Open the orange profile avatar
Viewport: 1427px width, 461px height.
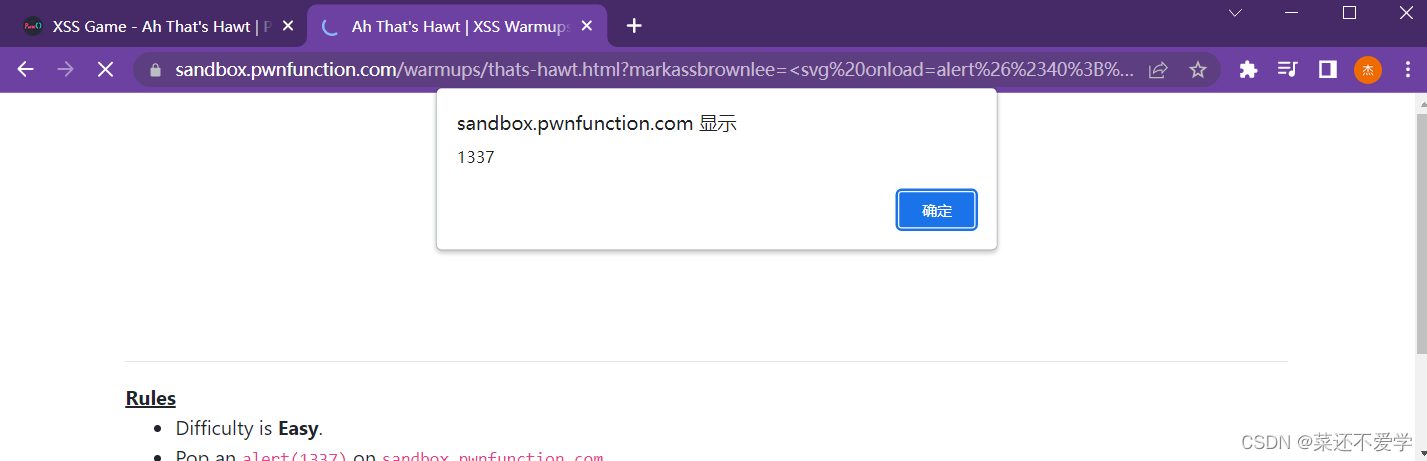pyautogui.click(x=1367, y=70)
